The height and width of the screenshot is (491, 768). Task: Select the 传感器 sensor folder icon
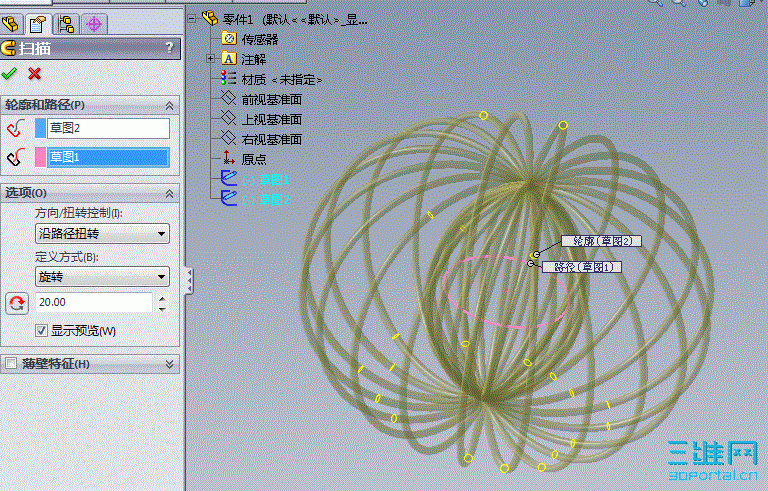click(x=229, y=38)
